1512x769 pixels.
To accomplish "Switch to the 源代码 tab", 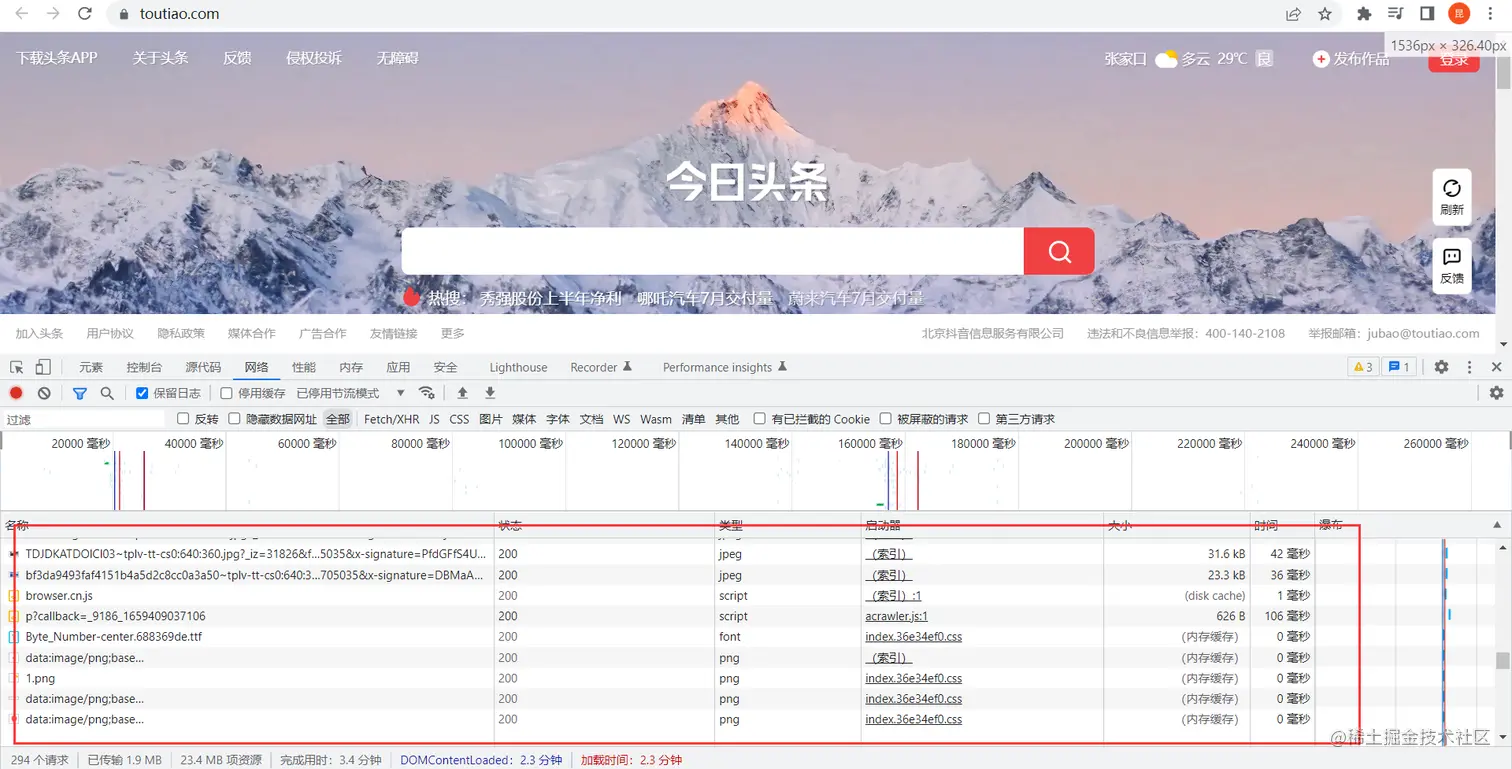I will pos(203,367).
